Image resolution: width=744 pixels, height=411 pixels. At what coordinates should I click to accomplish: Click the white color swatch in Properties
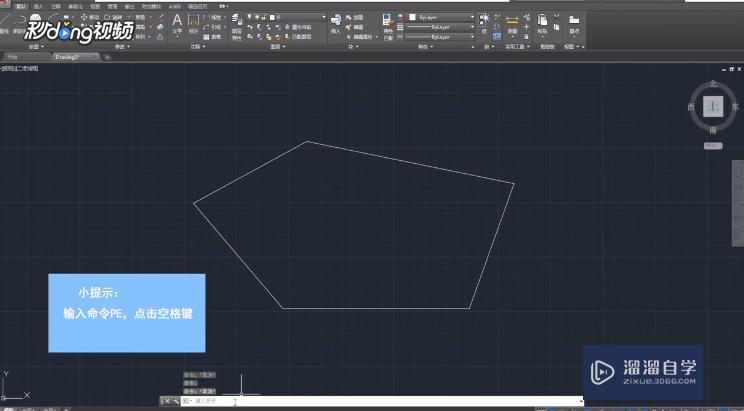[412, 17]
